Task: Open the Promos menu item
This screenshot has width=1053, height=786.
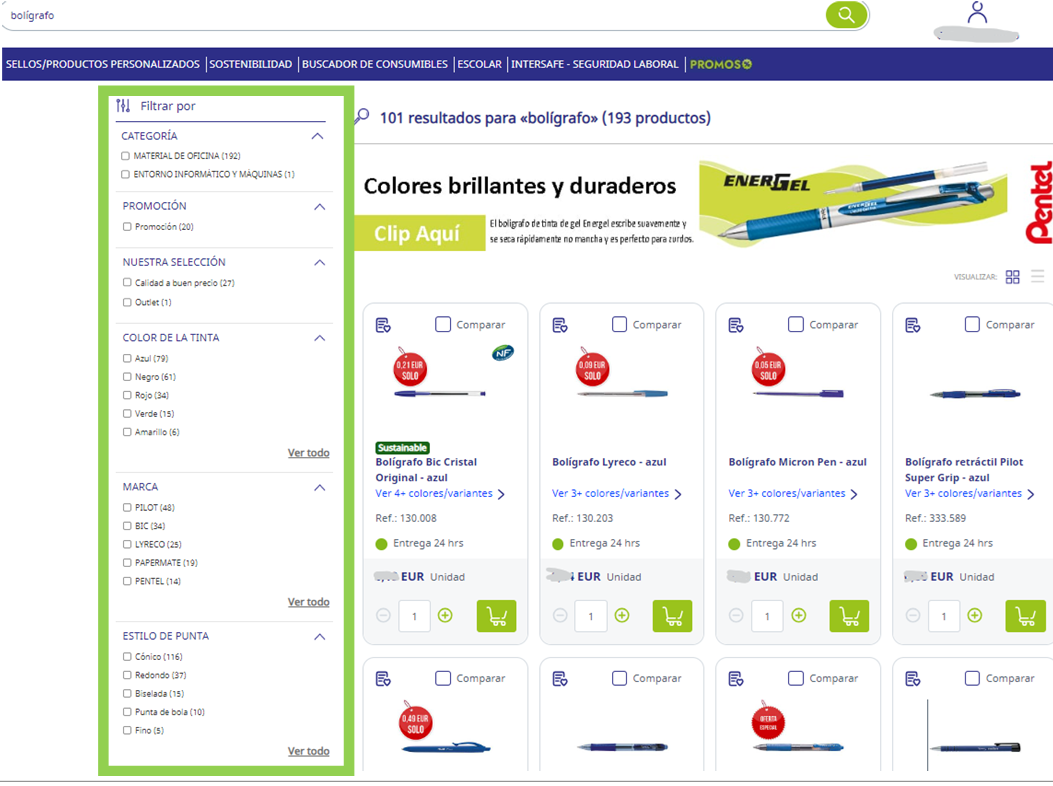Action: coord(721,64)
